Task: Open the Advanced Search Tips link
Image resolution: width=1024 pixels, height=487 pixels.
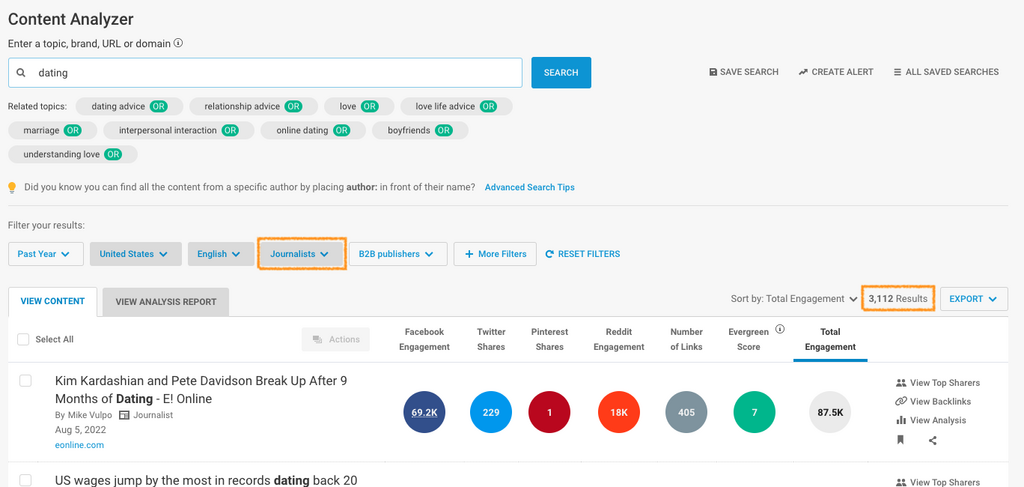Action: click(529, 187)
